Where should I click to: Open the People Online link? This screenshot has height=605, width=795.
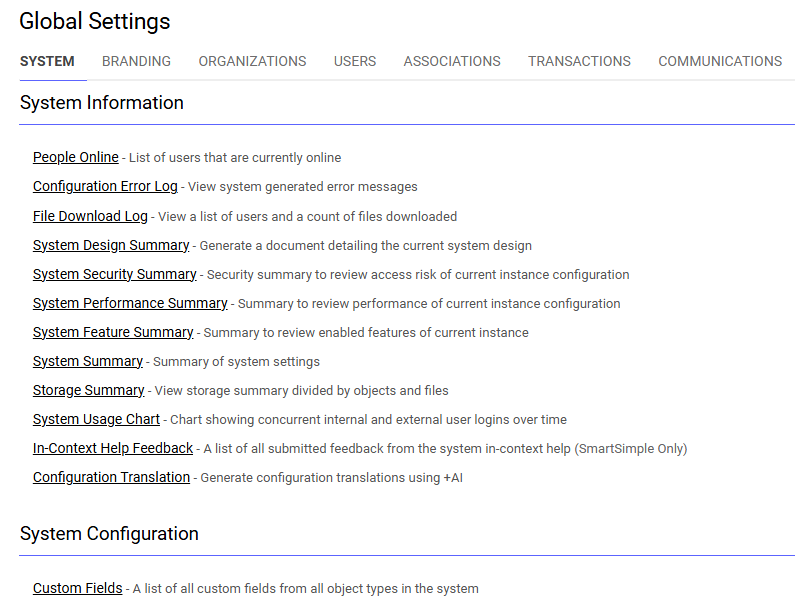tap(76, 157)
